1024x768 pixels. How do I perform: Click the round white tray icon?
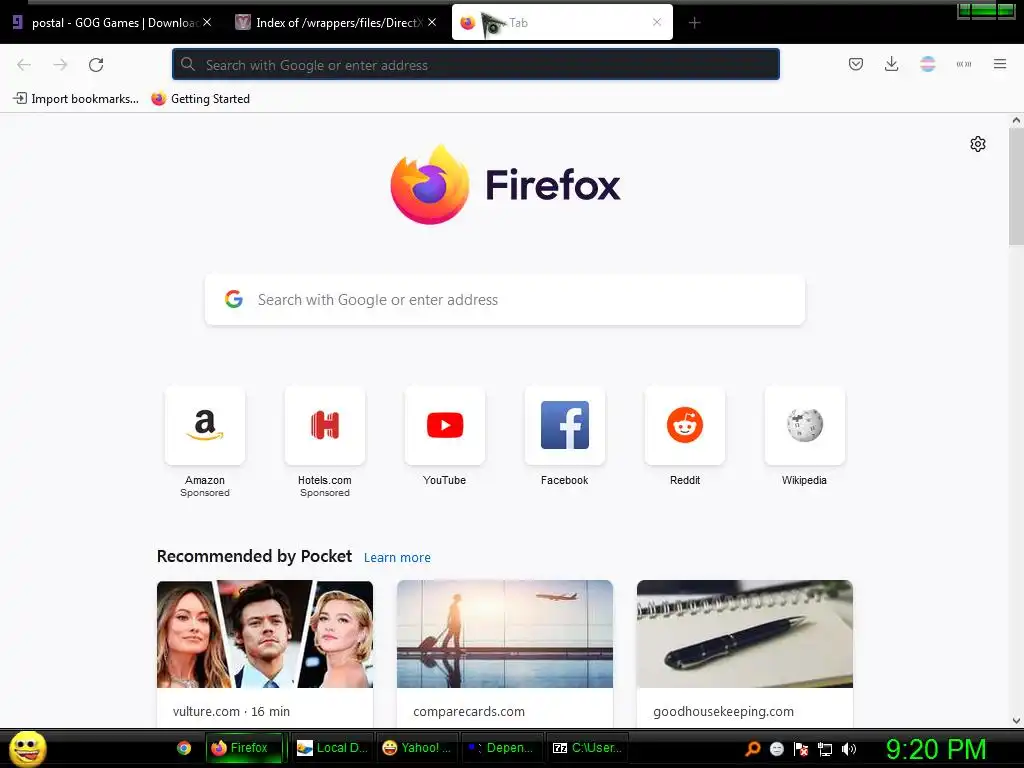776,749
